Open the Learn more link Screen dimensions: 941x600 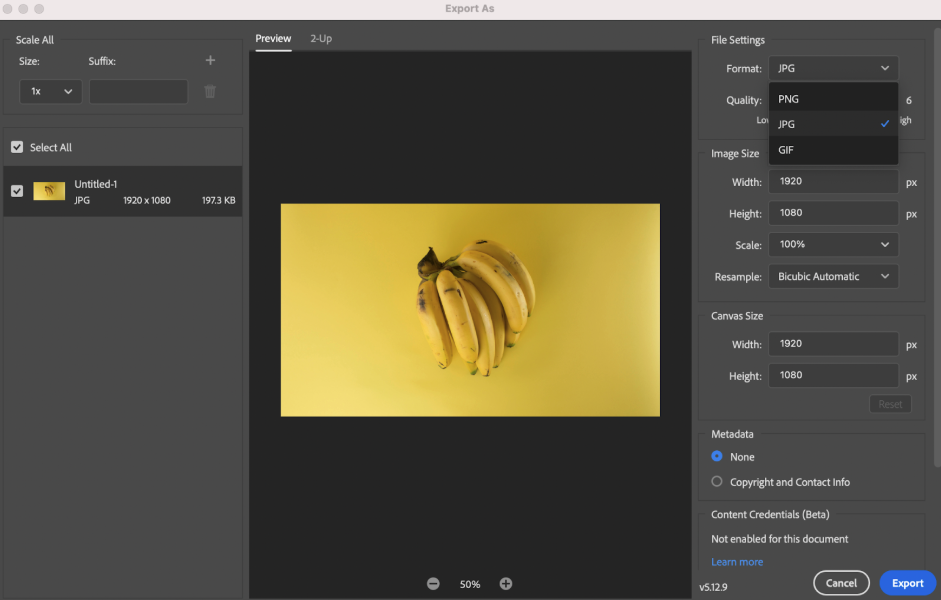click(x=737, y=562)
